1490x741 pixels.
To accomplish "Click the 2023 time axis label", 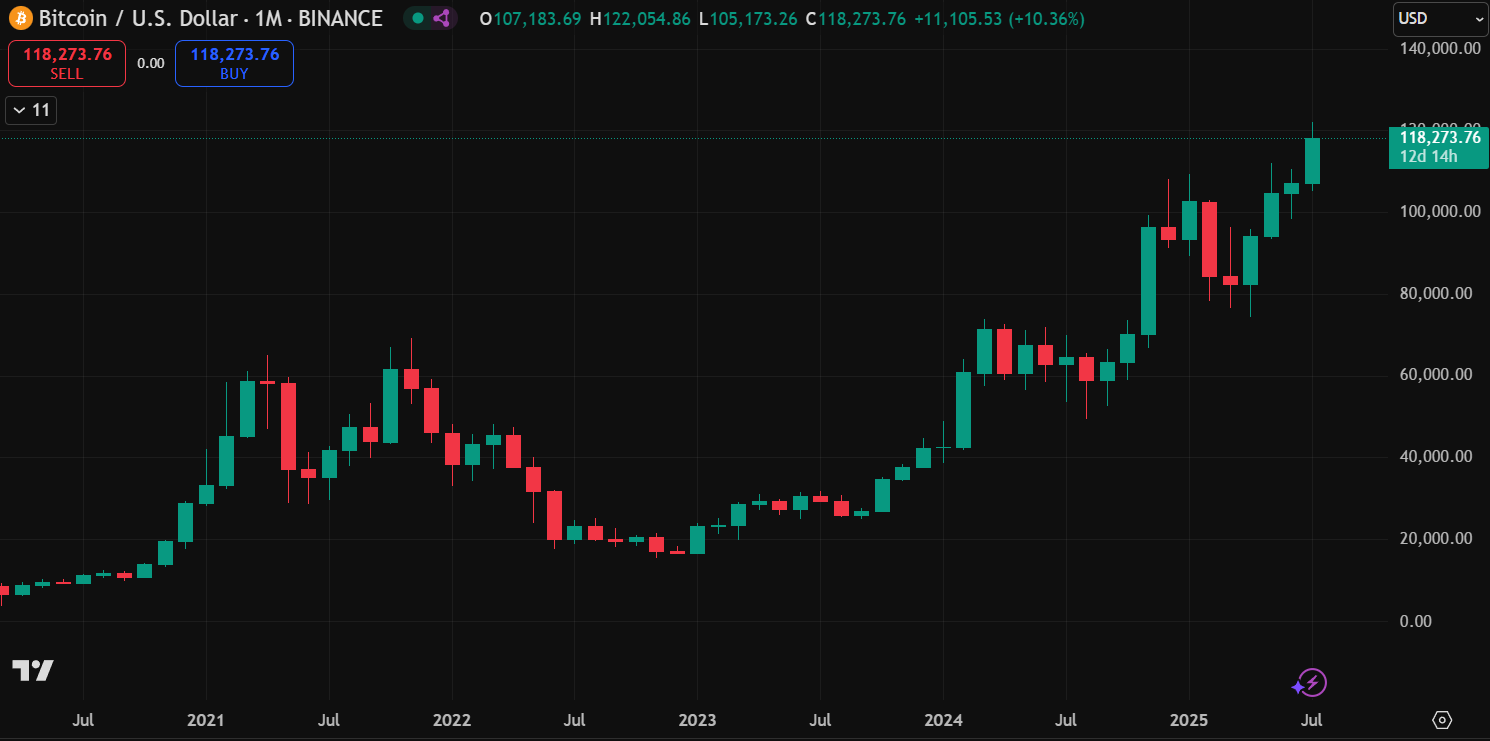I will 697,720.
